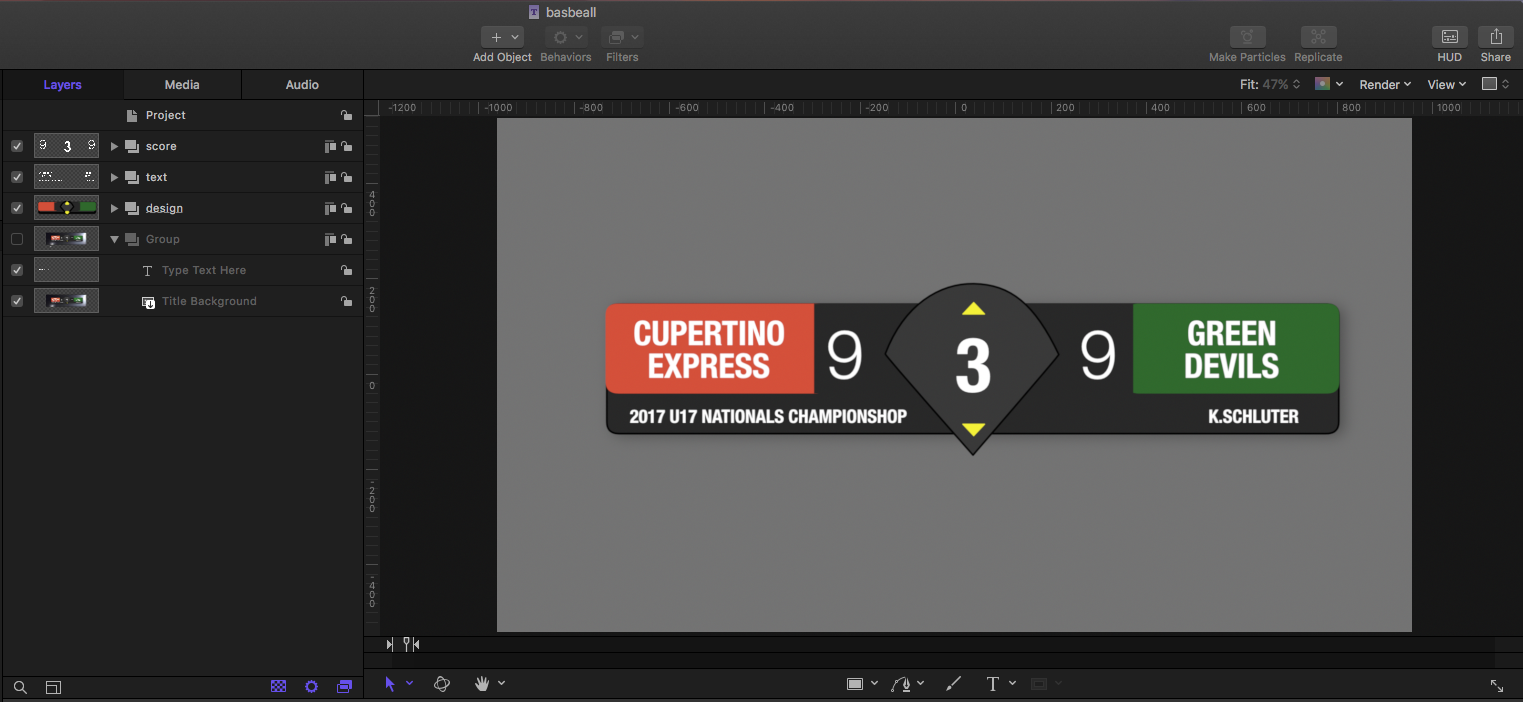Lock the score layer

click(346, 146)
